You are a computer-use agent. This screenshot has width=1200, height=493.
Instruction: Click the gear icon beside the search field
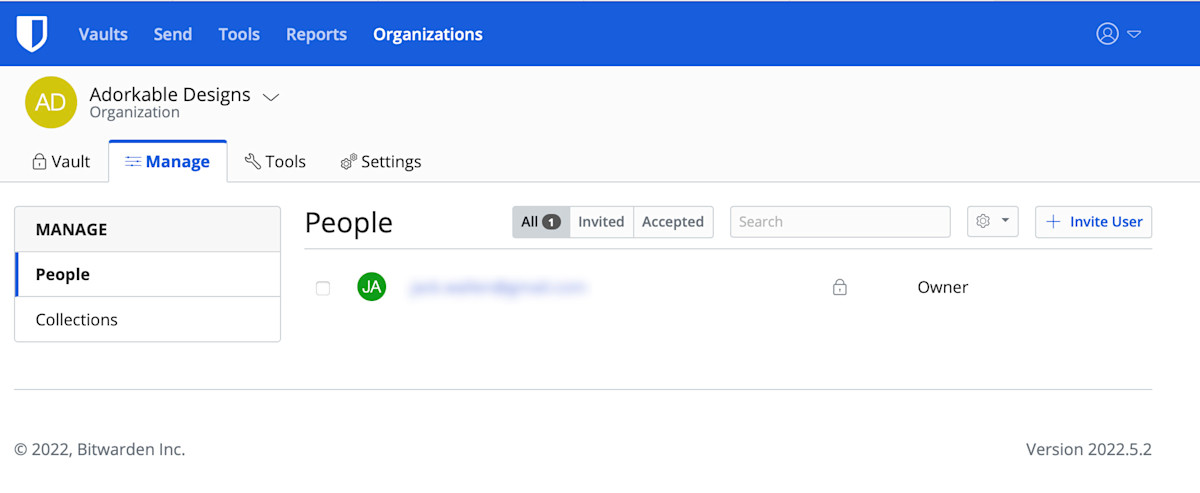[x=983, y=222]
